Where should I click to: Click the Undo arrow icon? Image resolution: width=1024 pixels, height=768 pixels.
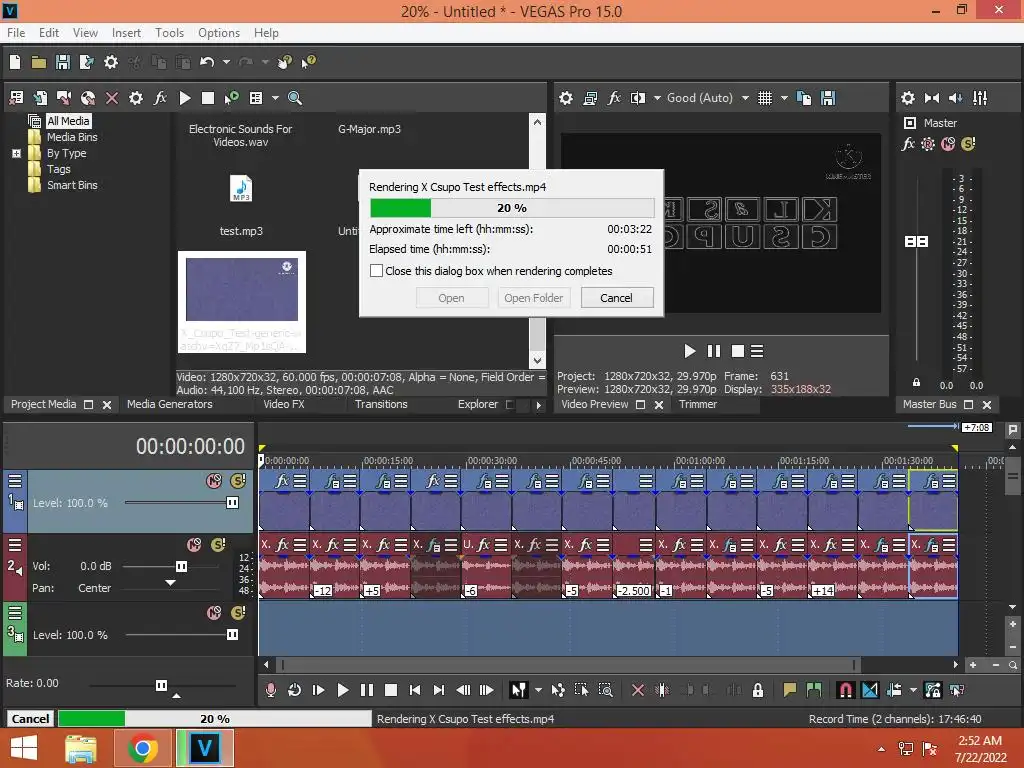(x=207, y=62)
